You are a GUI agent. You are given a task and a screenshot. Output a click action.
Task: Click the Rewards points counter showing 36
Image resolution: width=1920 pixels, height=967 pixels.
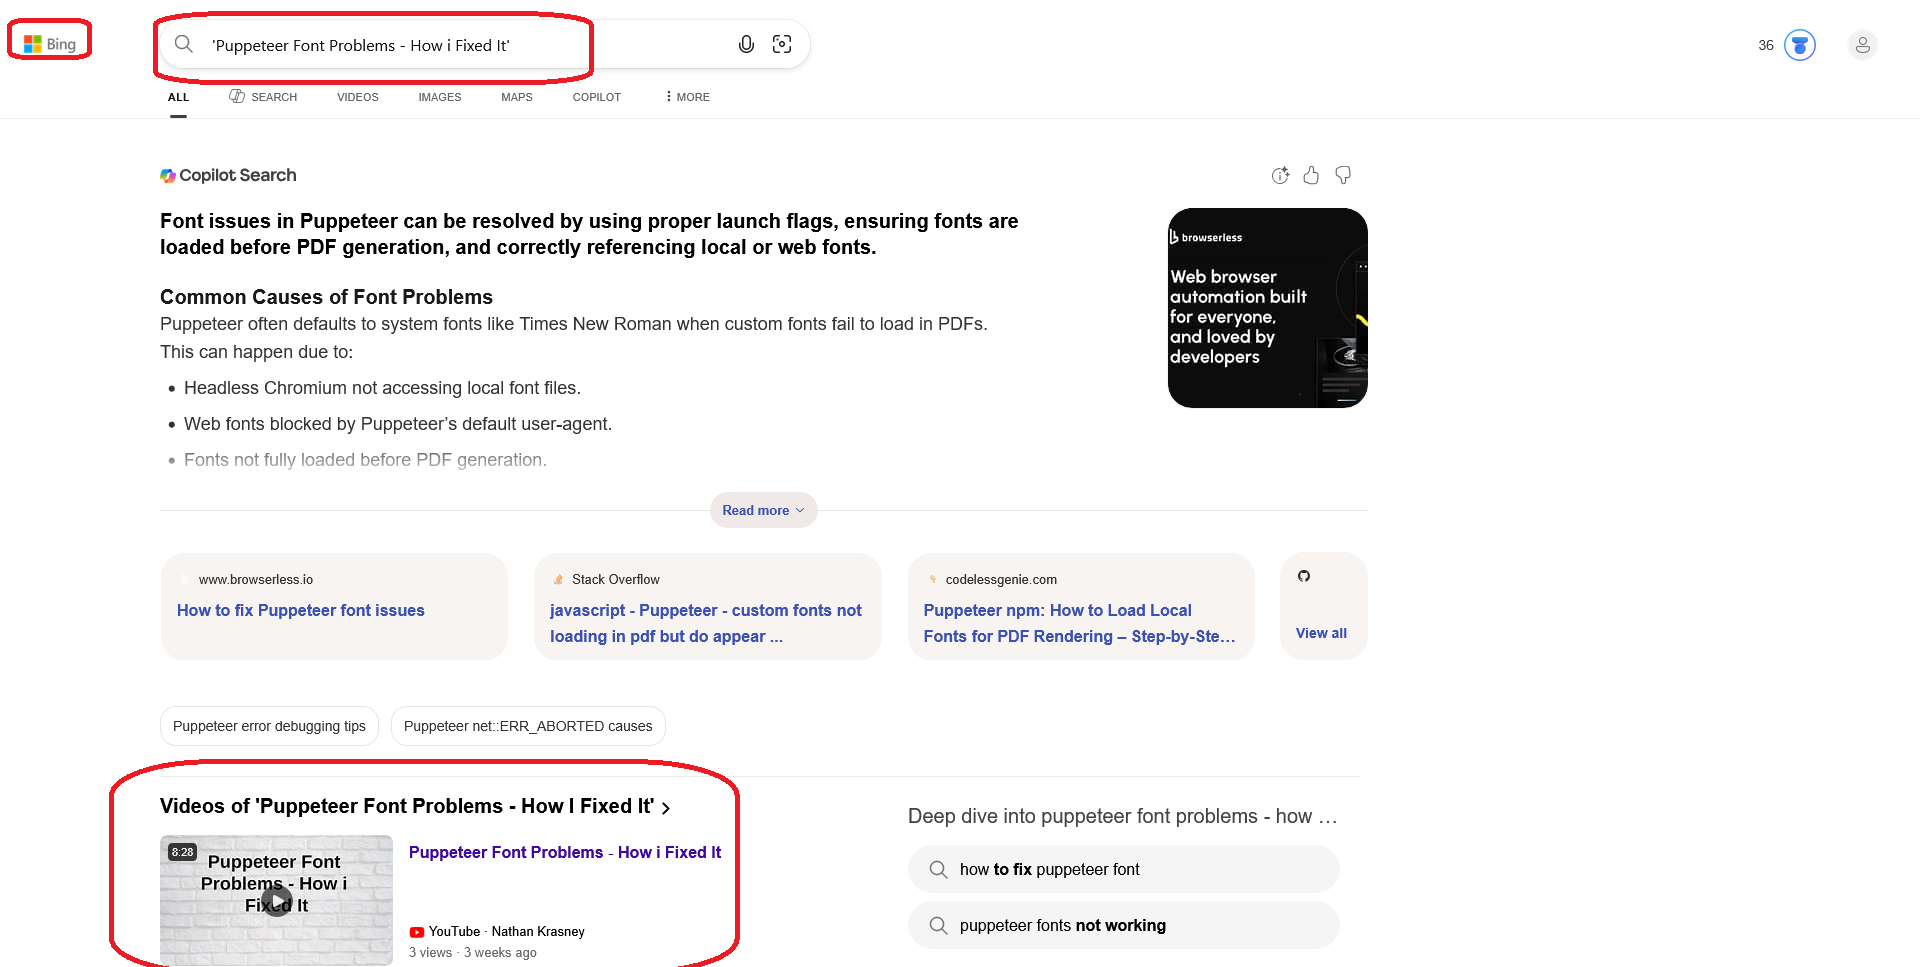pos(1766,45)
